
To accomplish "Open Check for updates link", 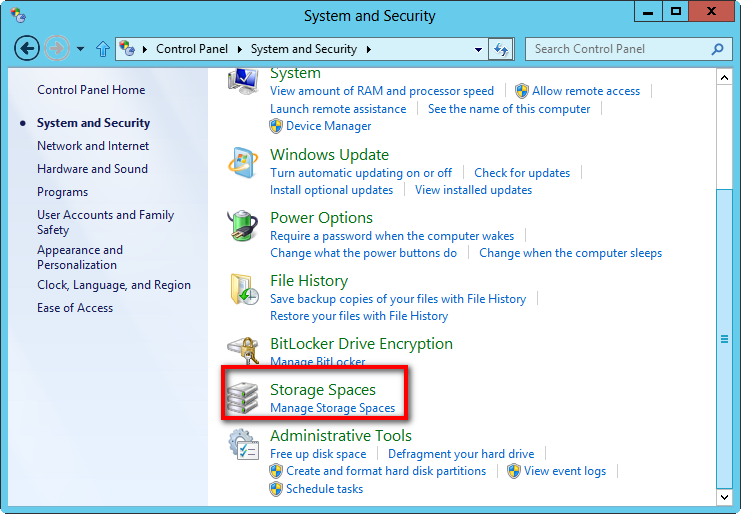I will pos(522,173).
